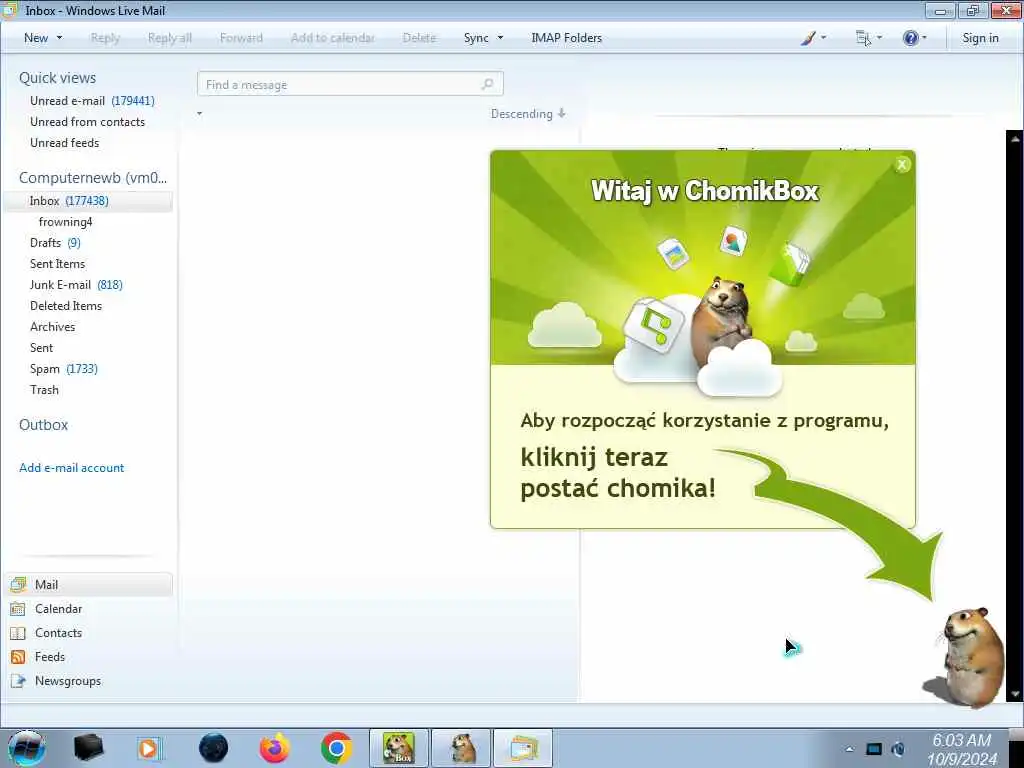Click Reply all in the toolbar
Image resolution: width=1024 pixels, height=768 pixels.
pyautogui.click(x=170, y=38)
